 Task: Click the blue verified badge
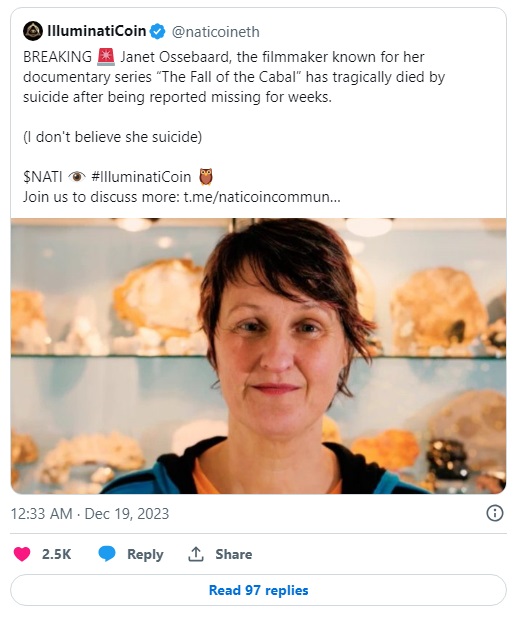pos(158,32)
